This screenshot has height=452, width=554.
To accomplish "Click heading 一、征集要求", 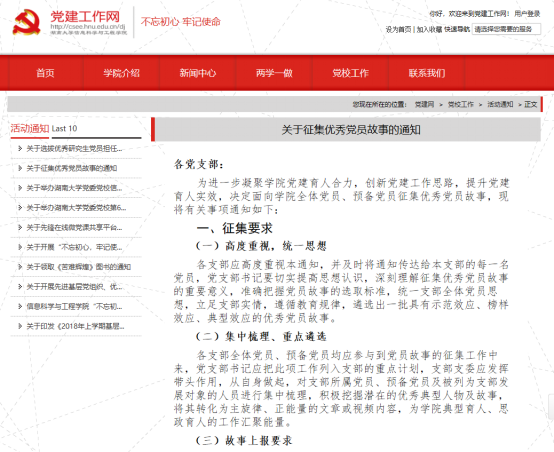I will pyautogui.click(x=235, y=228).
